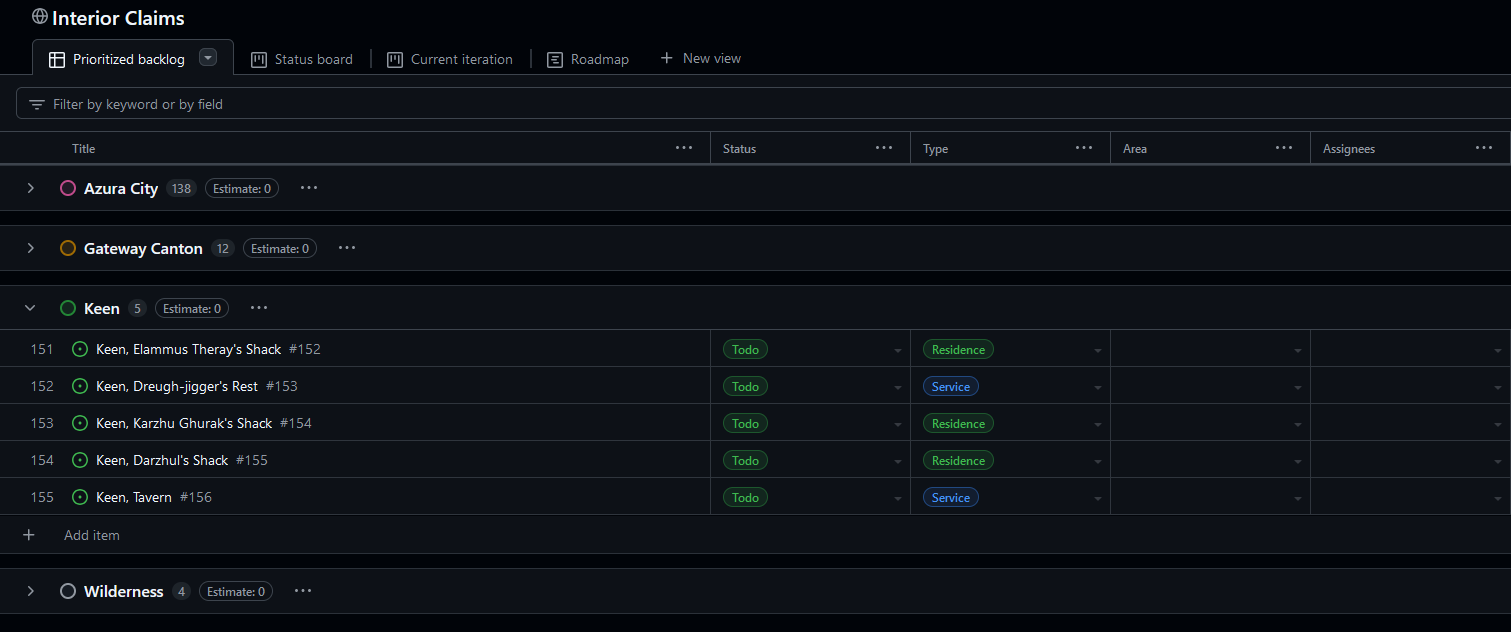Open Gateway Canton group actions menu
The height and width of the screenshot is (632, 1511).
coord(347,248)
